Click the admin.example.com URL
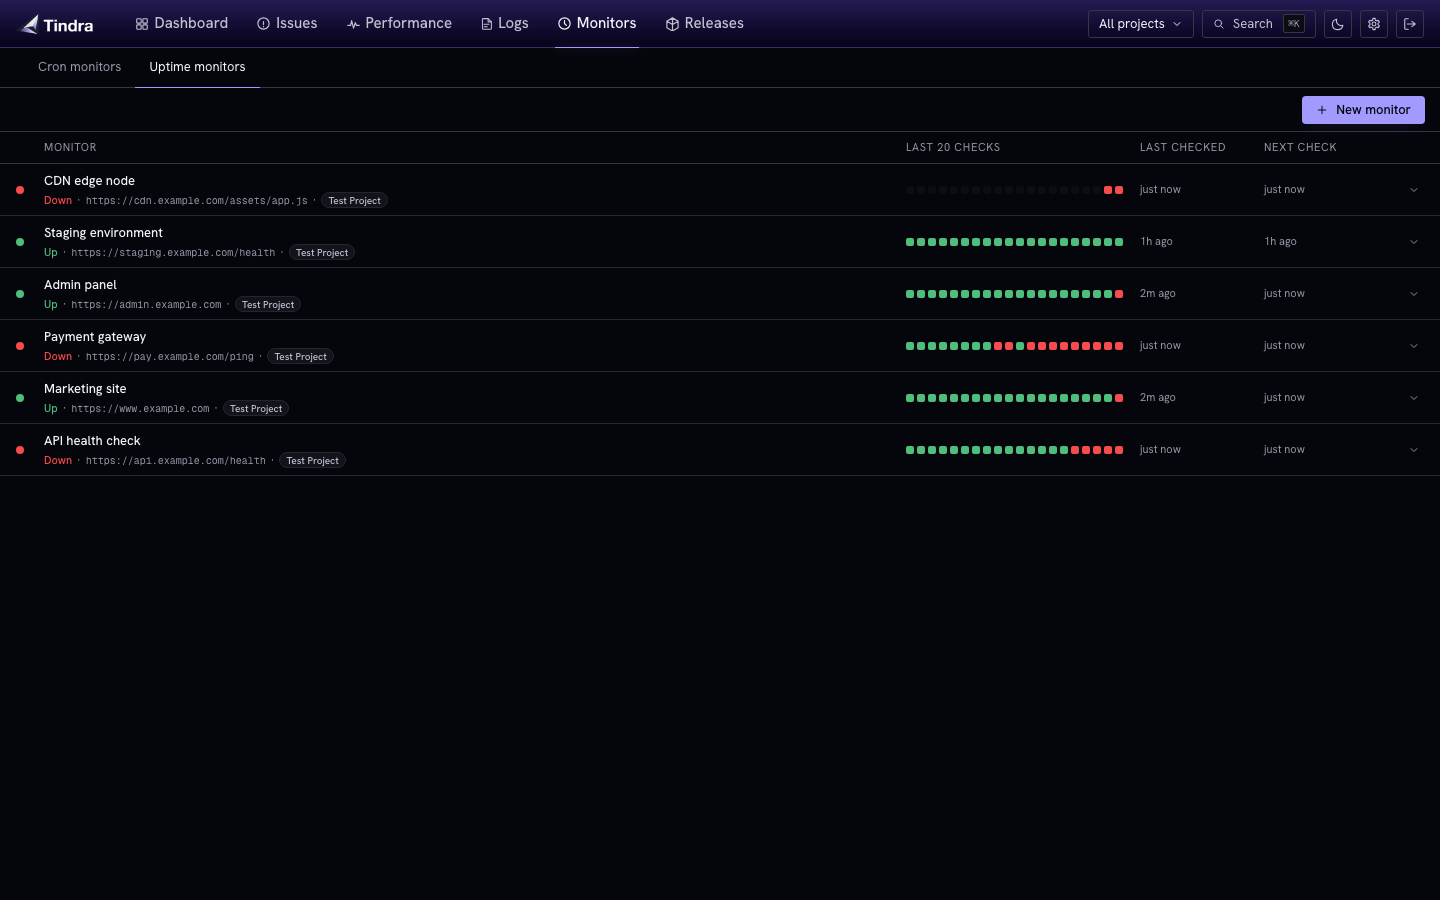This screenshot has height=900, width=1440. 146,305
